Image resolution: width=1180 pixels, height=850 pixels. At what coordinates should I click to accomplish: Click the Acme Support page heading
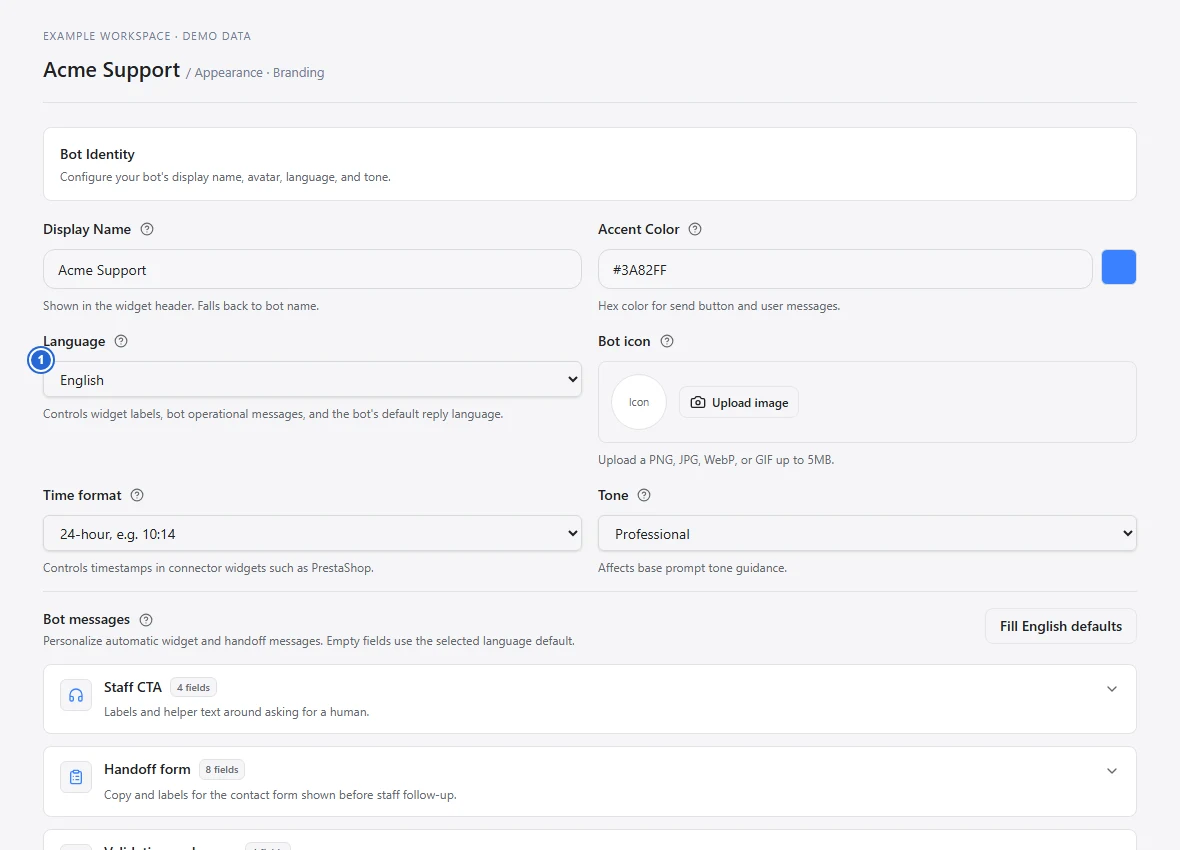(x=111, y=70)
